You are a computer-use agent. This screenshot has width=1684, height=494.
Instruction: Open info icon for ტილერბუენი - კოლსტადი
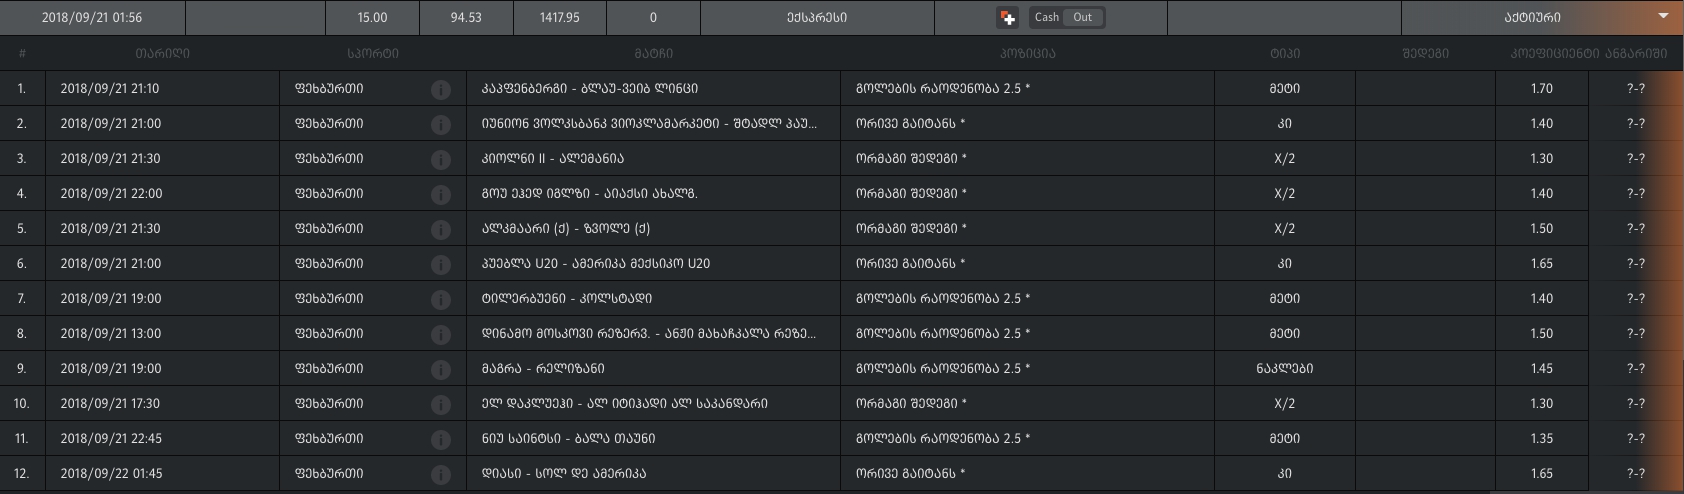[440, 299]
